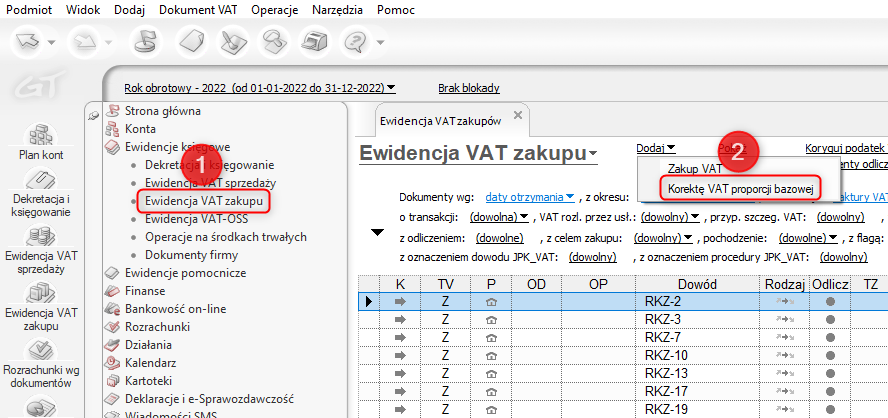Open Rozrachunki in the tree
Viewport: 888px width, 418px height.
[x=157, y=327]
